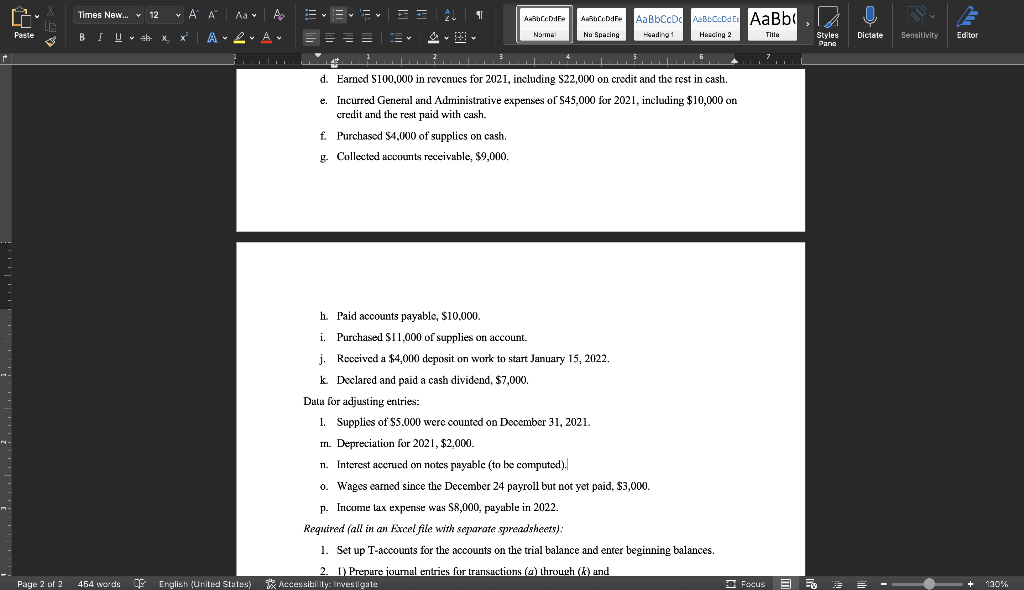Expand the bullet list options arrow
1024x590 pixels.
tap(322, 14)
